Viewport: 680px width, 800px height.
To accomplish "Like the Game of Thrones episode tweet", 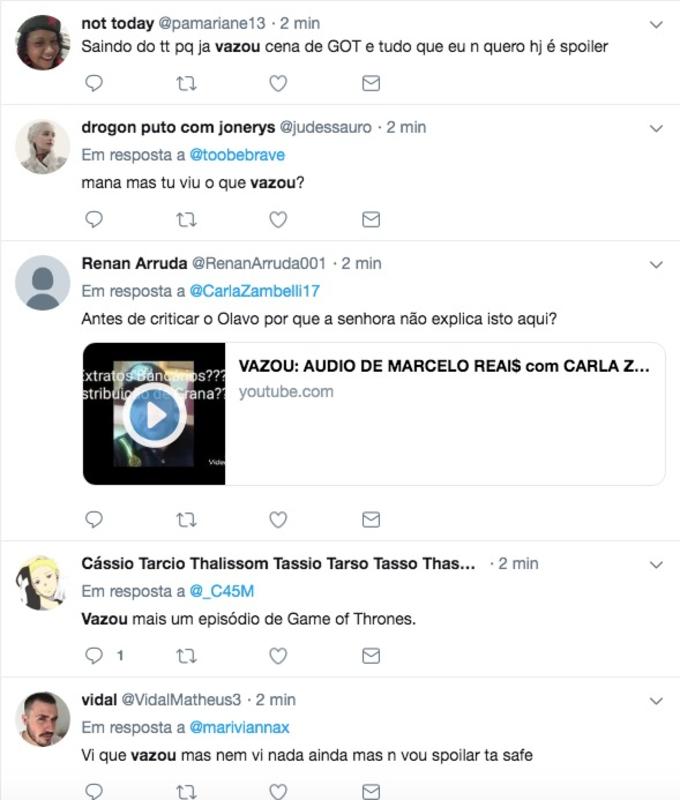I will tap(278, 656).
